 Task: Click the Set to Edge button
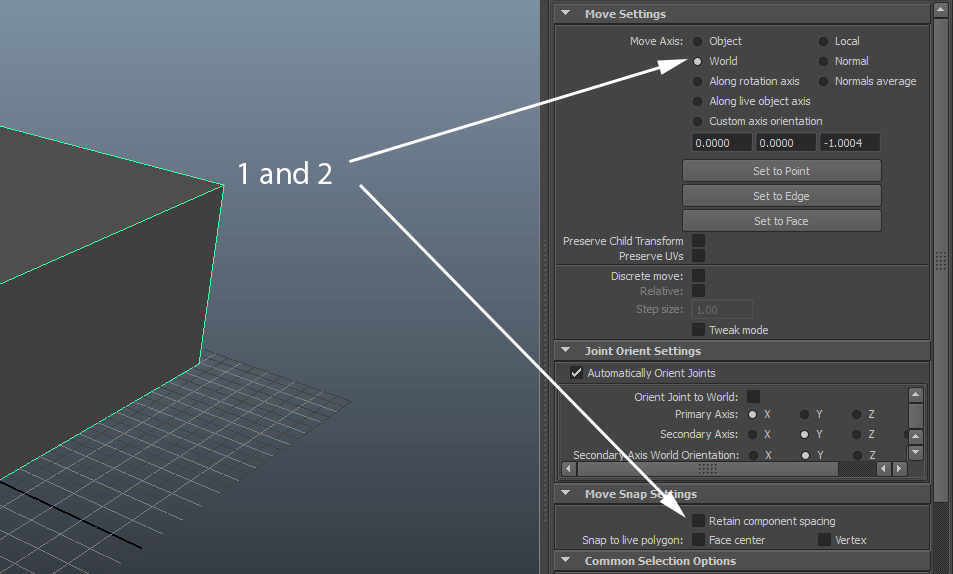click(782, 196)
